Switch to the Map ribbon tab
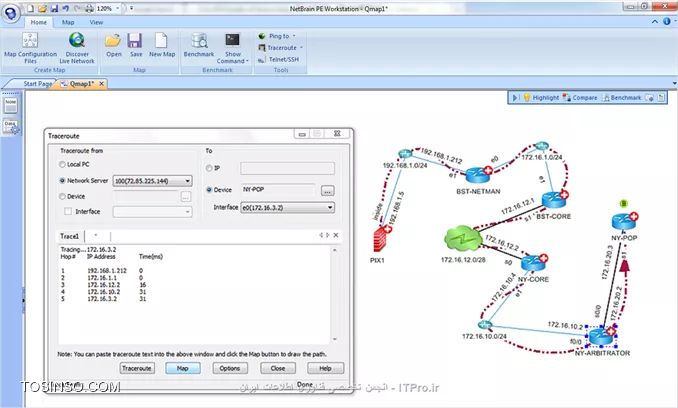This screenshot has height=408, width=678. pyautogui.click(x=68, y=22)
